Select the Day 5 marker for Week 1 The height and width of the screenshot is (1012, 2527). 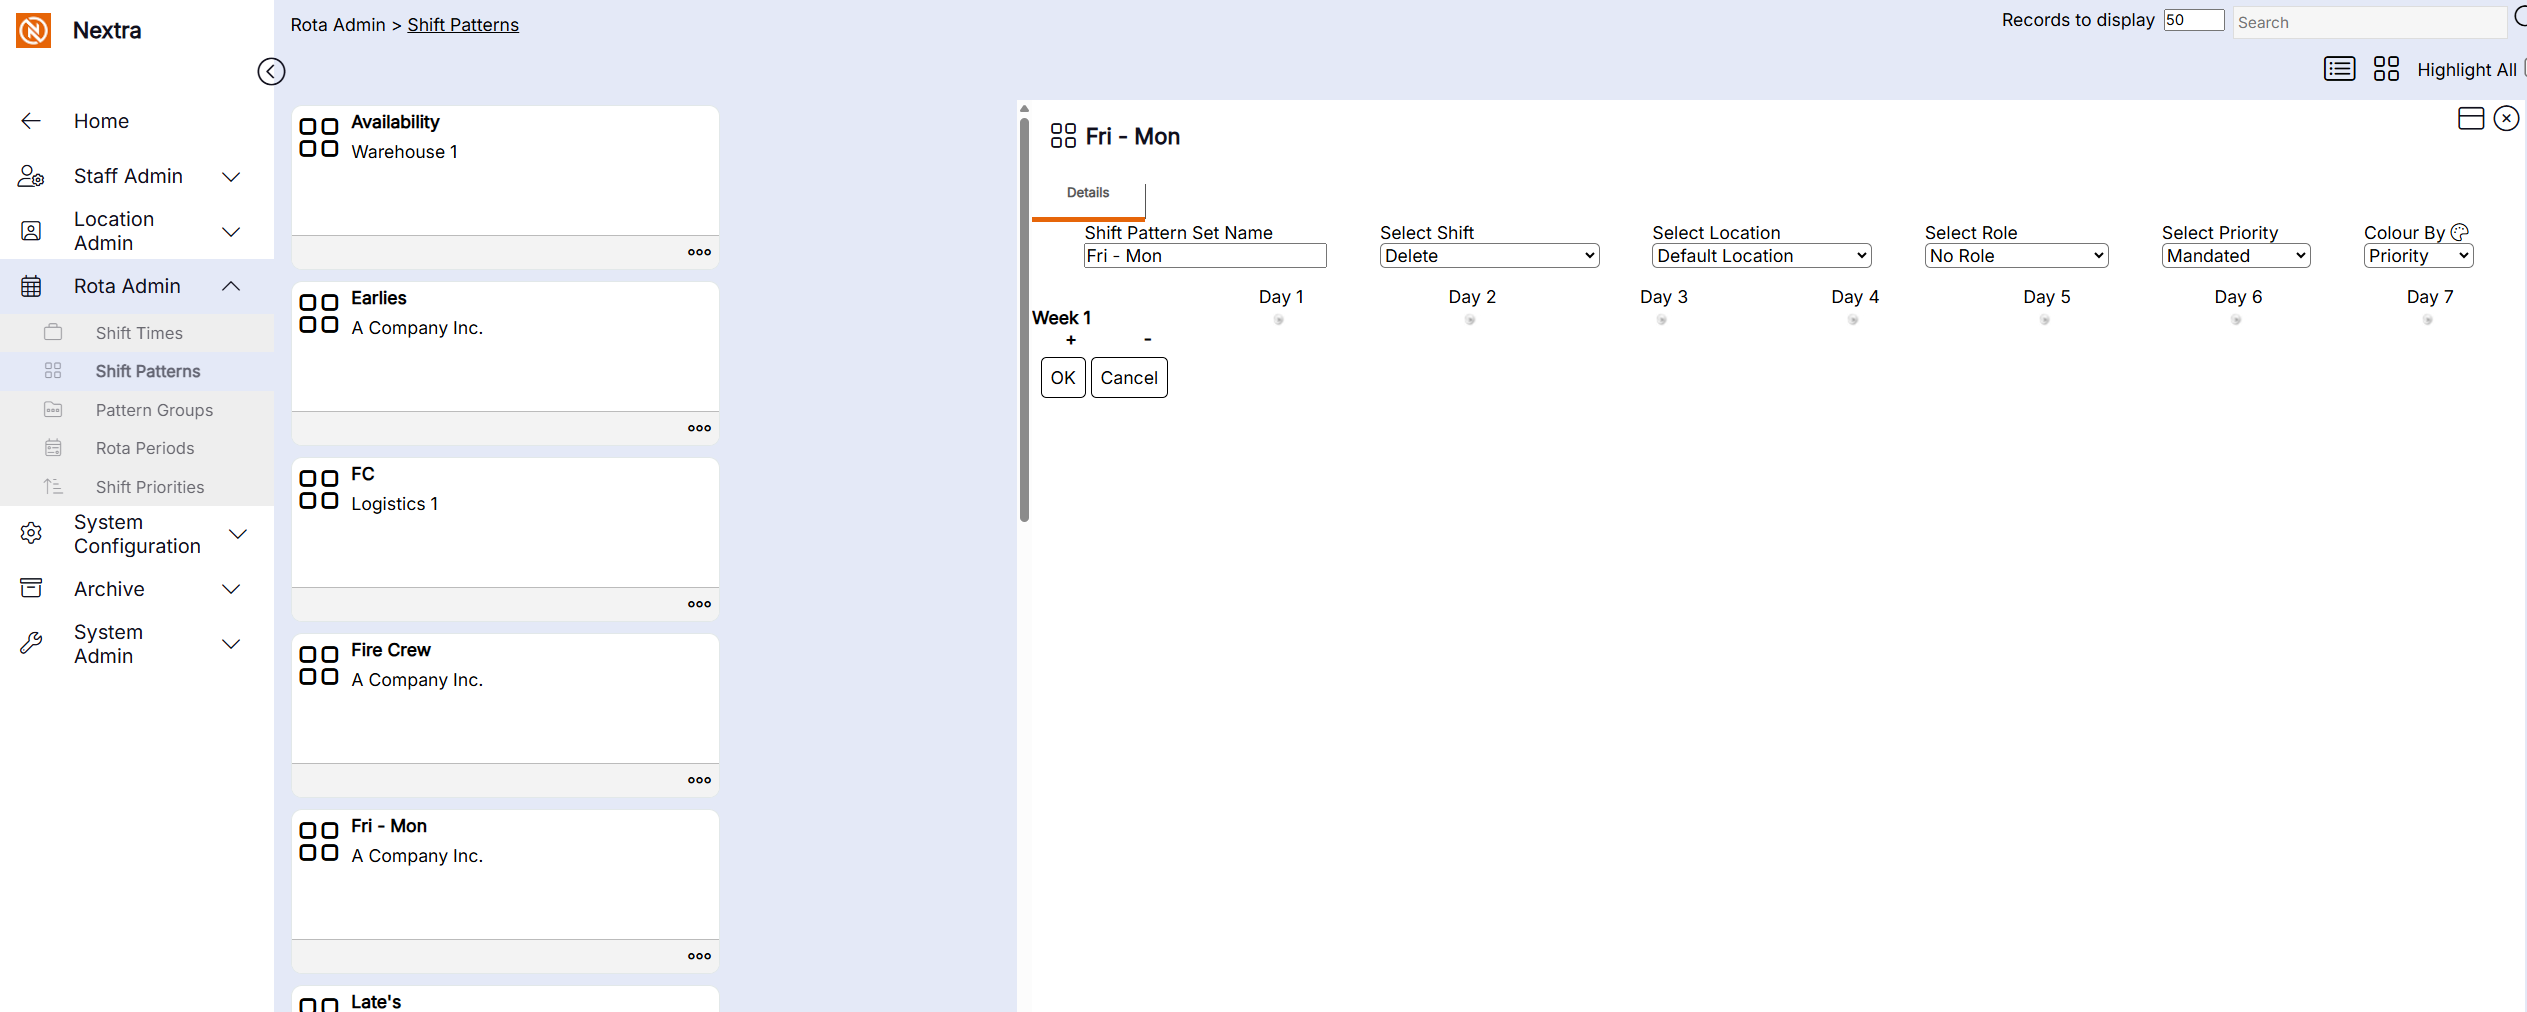tap(2045, 320)
